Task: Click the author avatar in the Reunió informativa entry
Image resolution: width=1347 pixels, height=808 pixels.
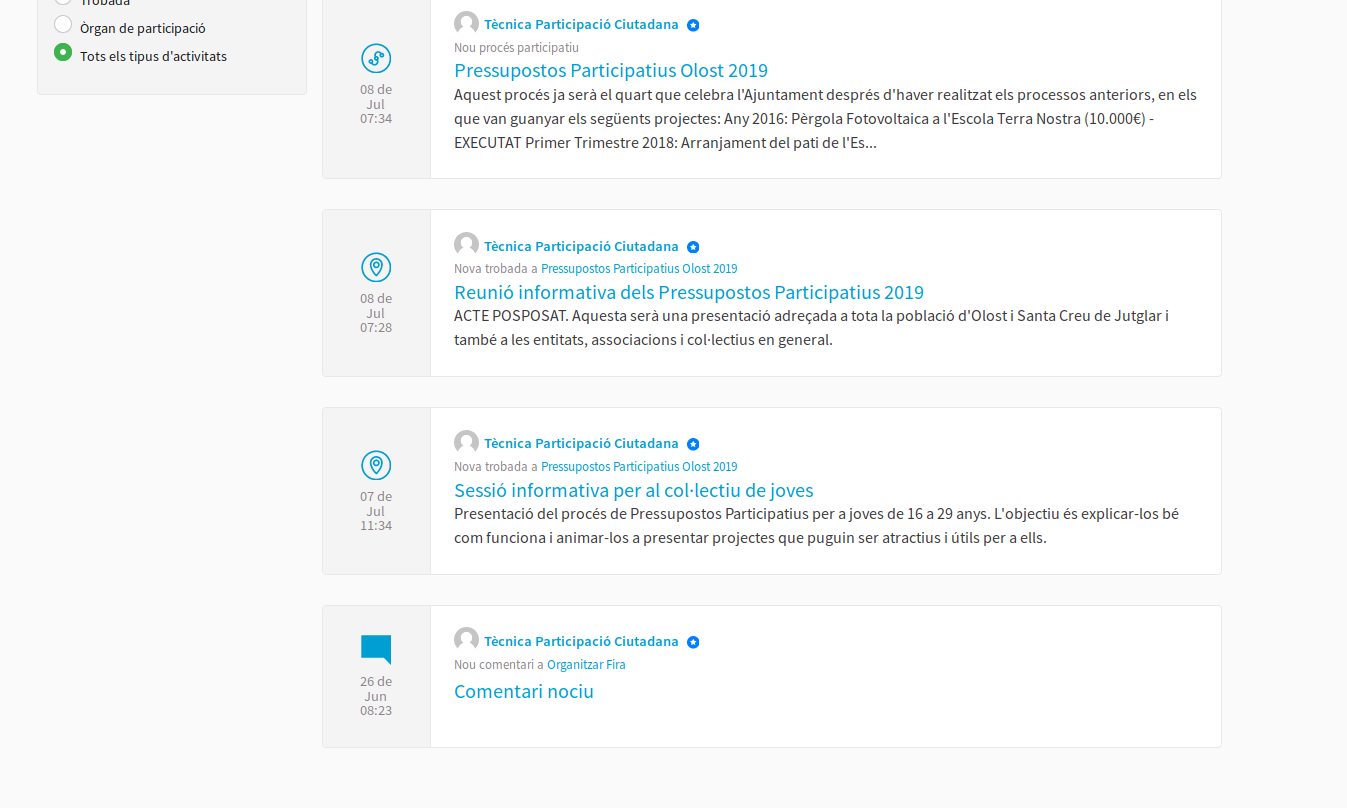Action: tap(466, 245)
